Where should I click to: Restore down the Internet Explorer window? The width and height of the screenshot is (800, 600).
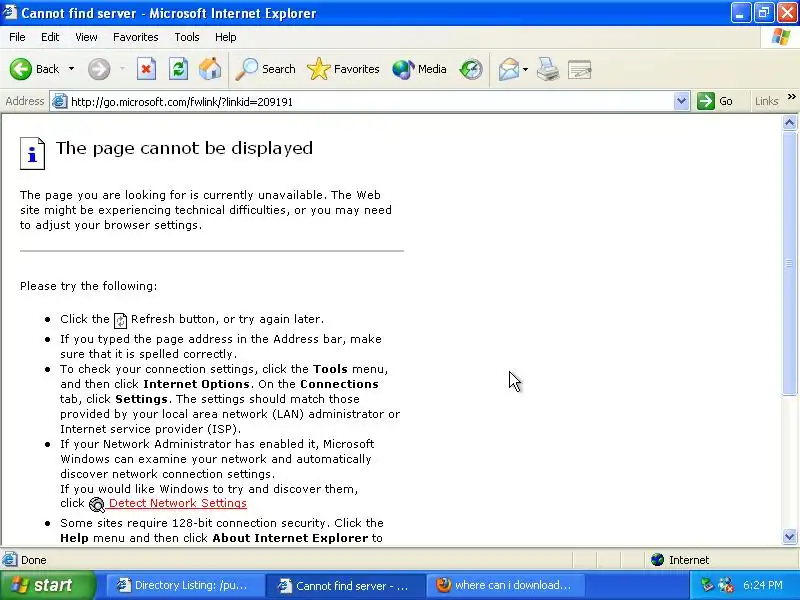pos(764,13)
